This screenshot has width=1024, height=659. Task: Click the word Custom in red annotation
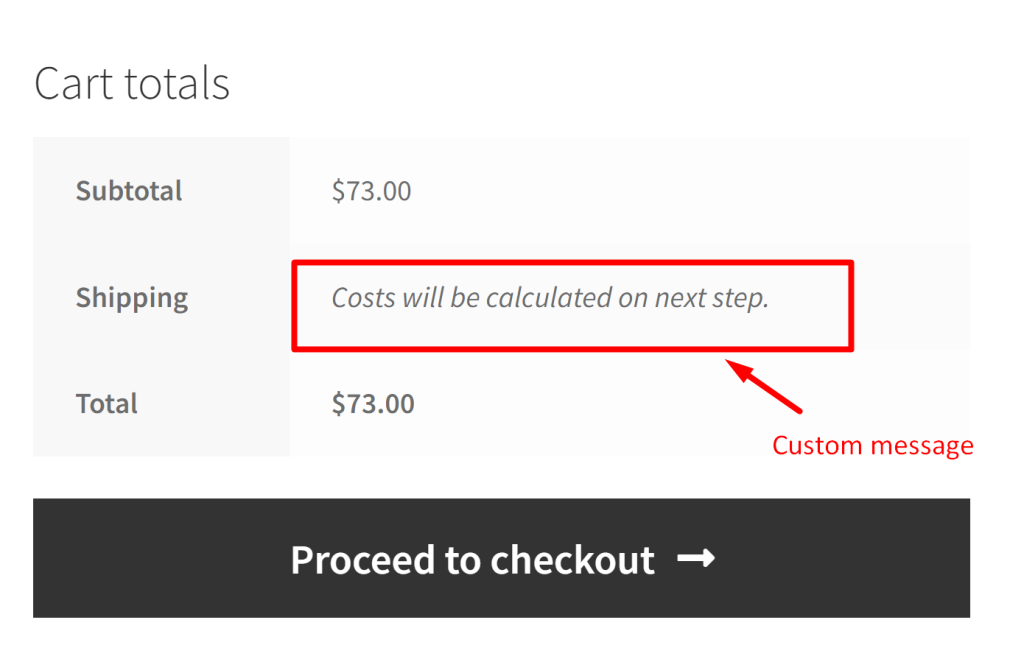[815, 445]
